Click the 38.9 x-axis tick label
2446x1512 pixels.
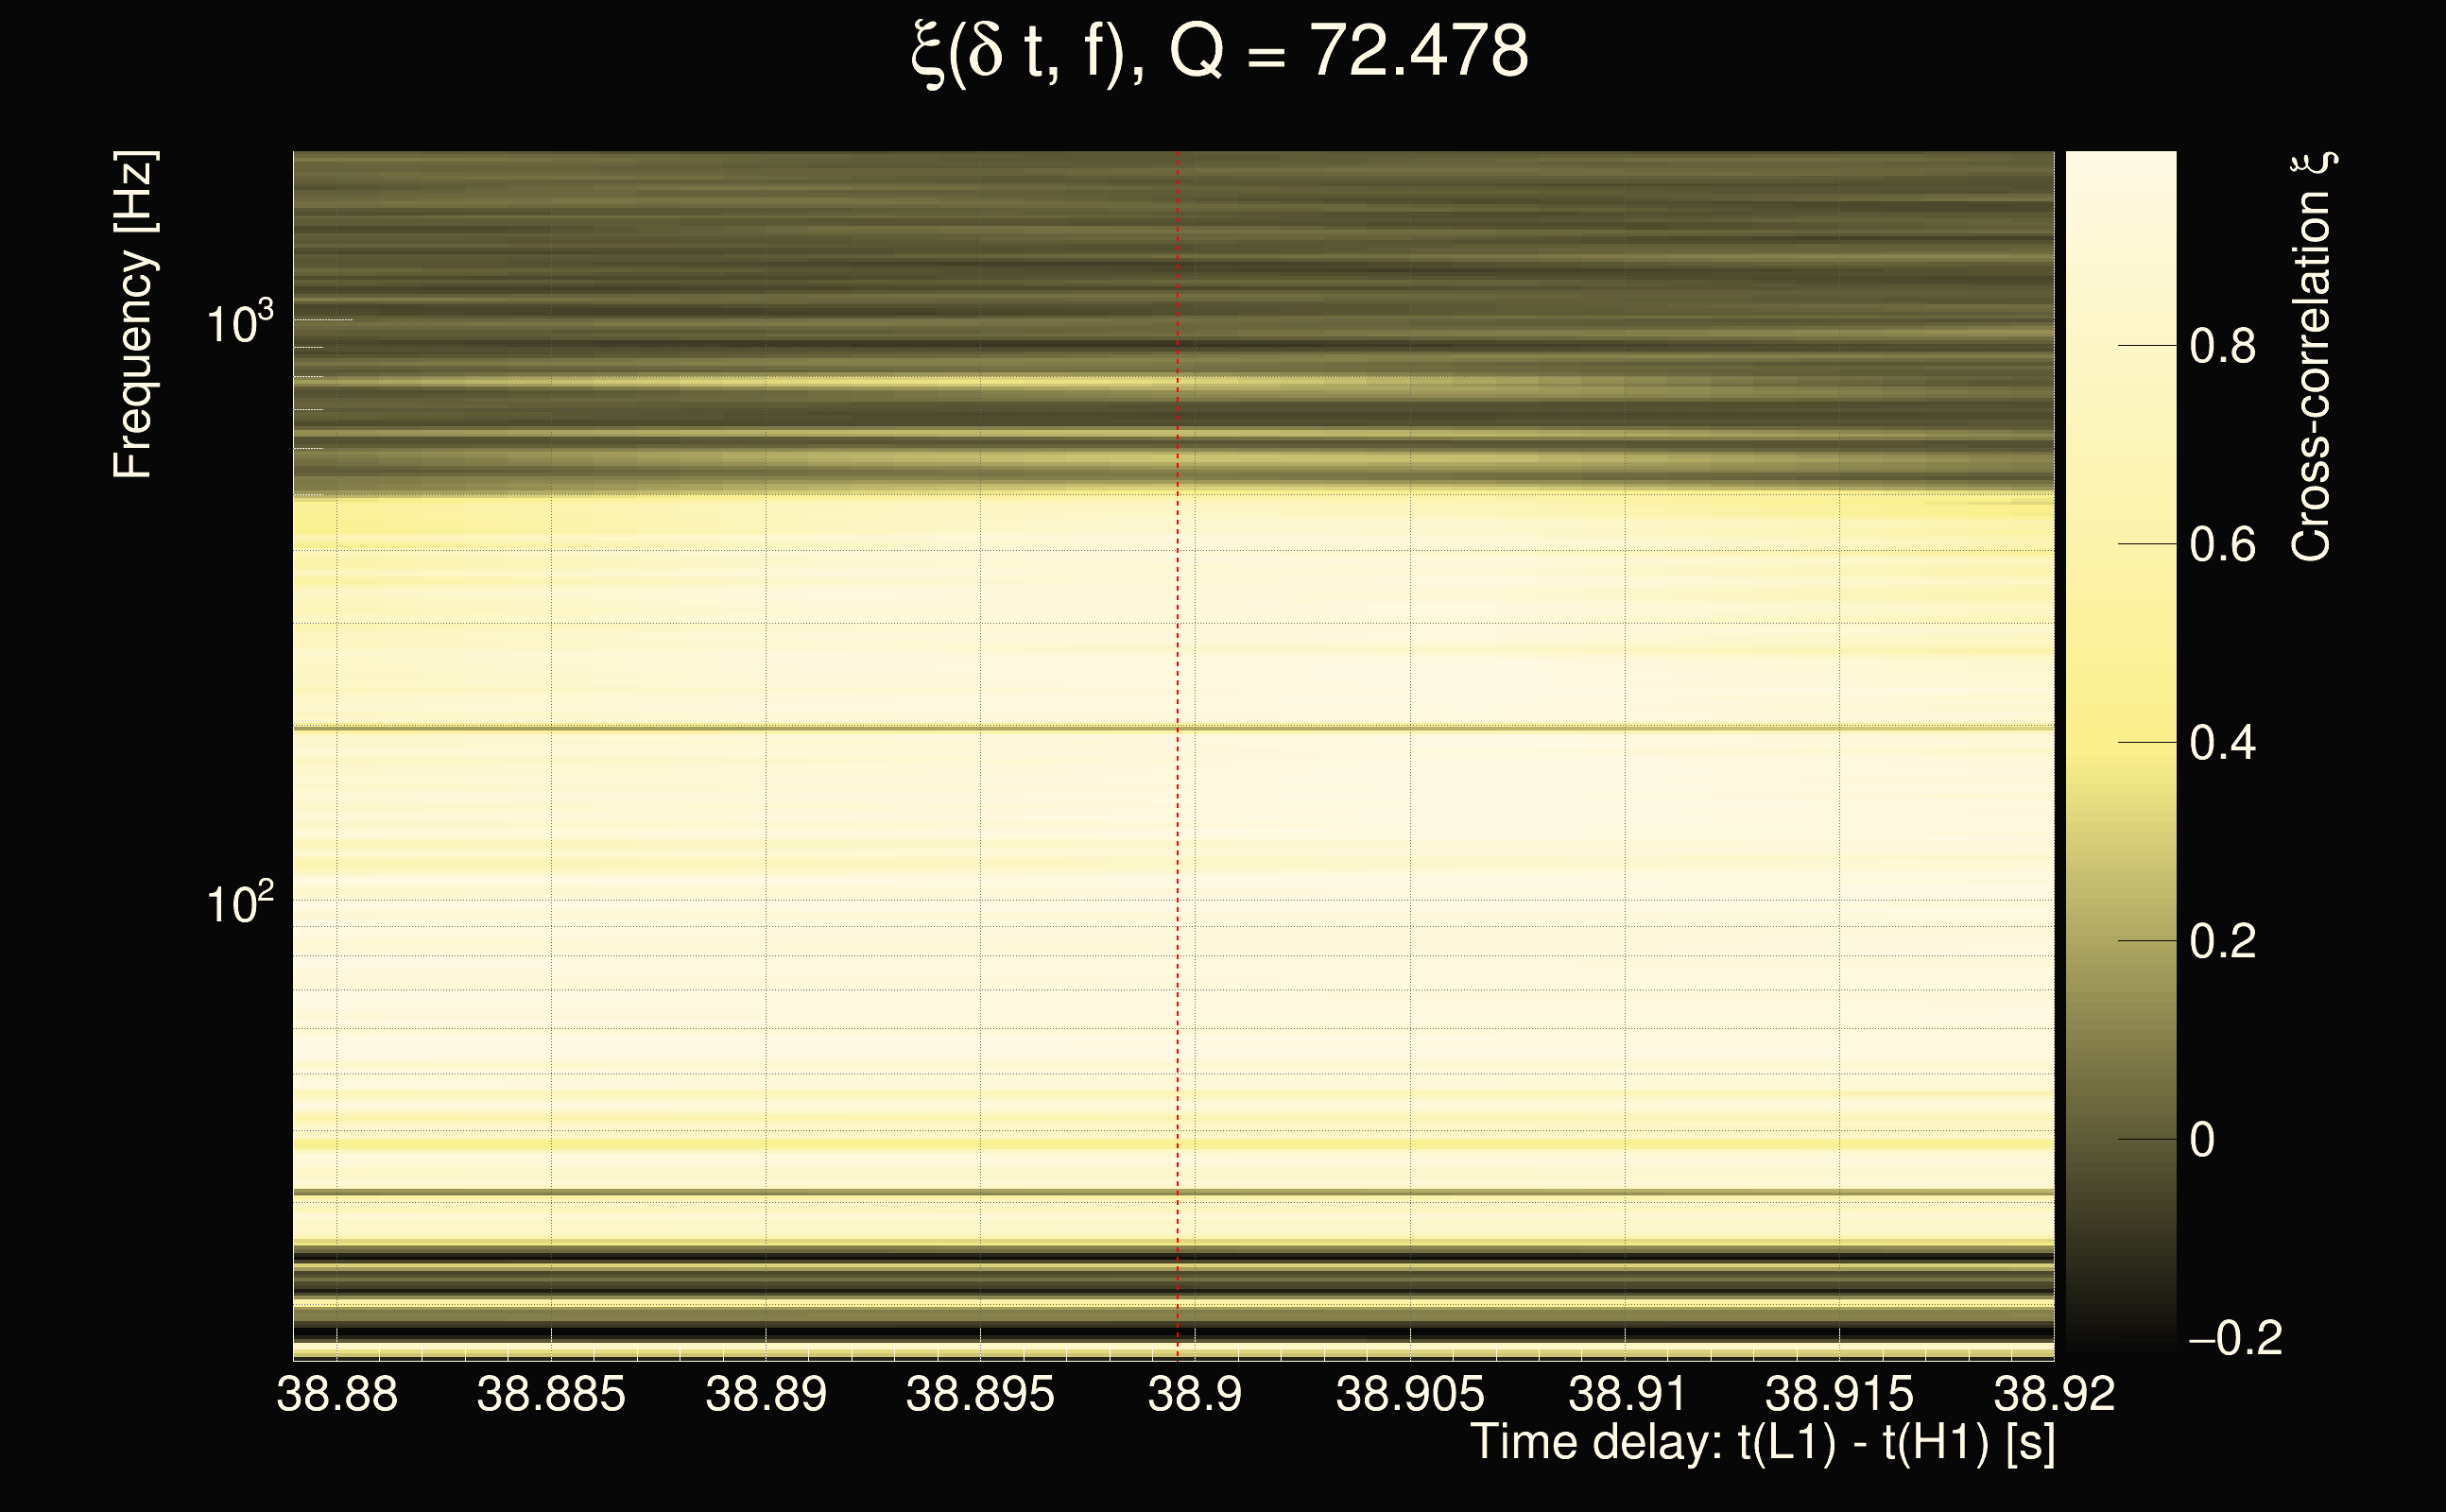pos(1195,1394)
